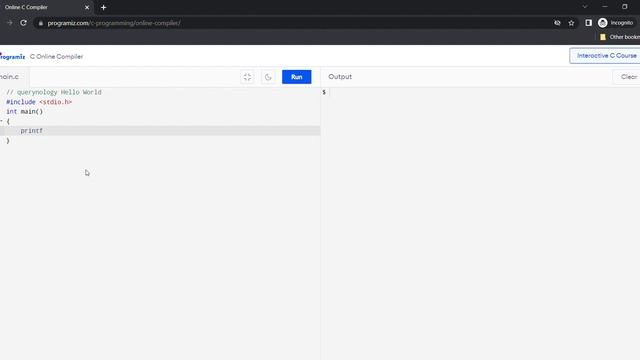Click the tracking protection eye icon
Image resolution: width=640 pixels, height=360 pixels.
pyautogui.click(x=557, y=23)
